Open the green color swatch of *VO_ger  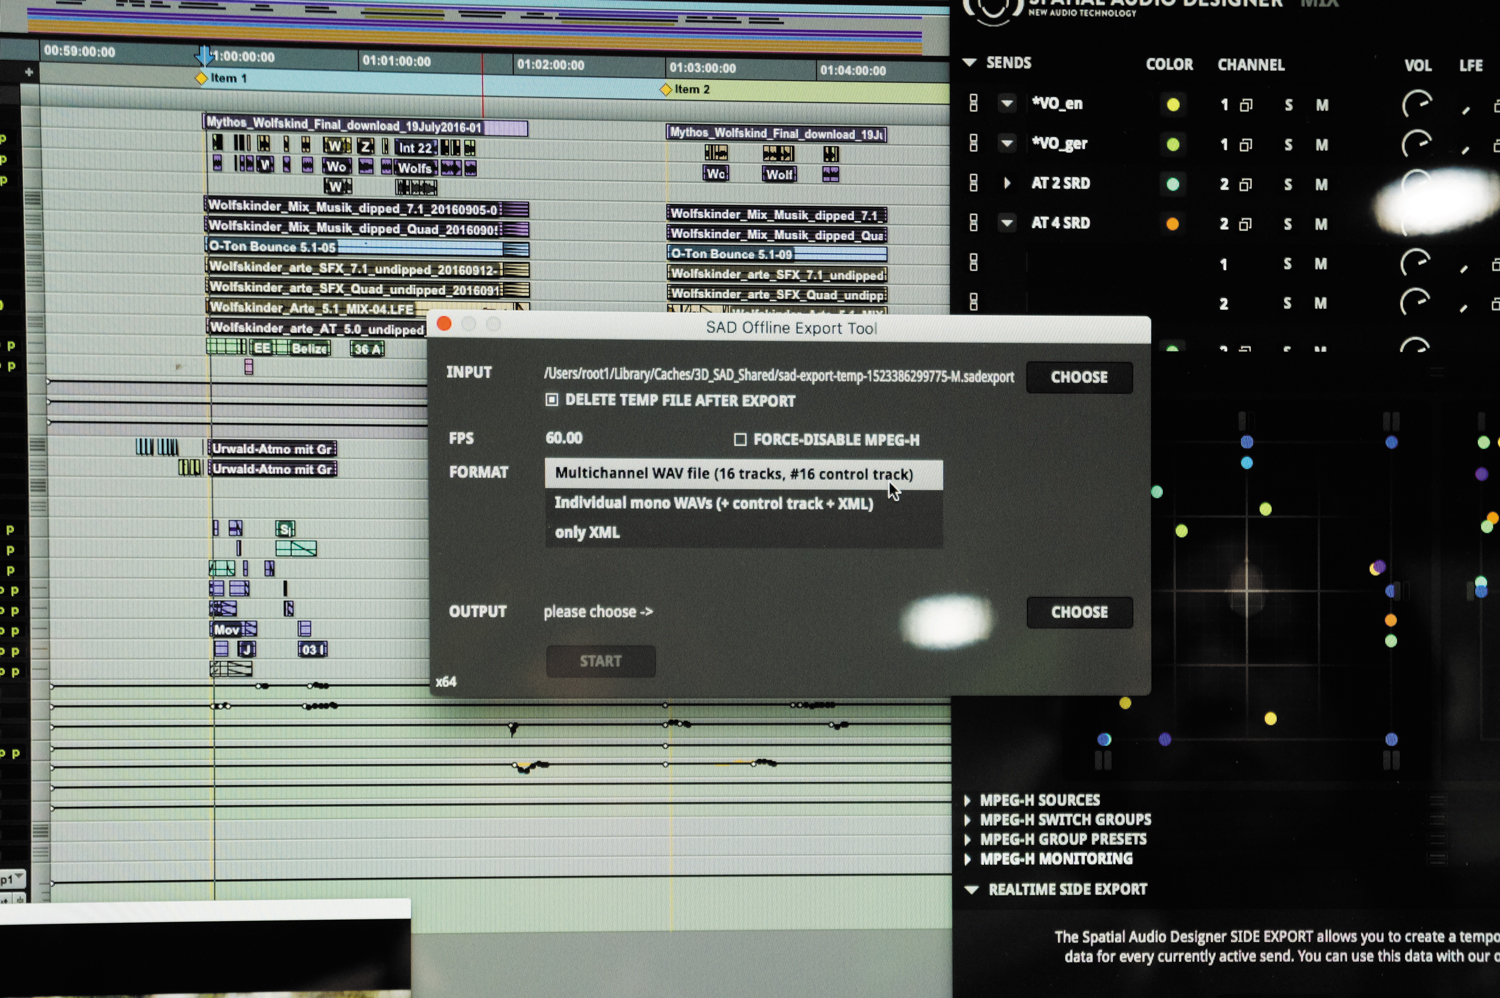click(x=1173, y=144)
